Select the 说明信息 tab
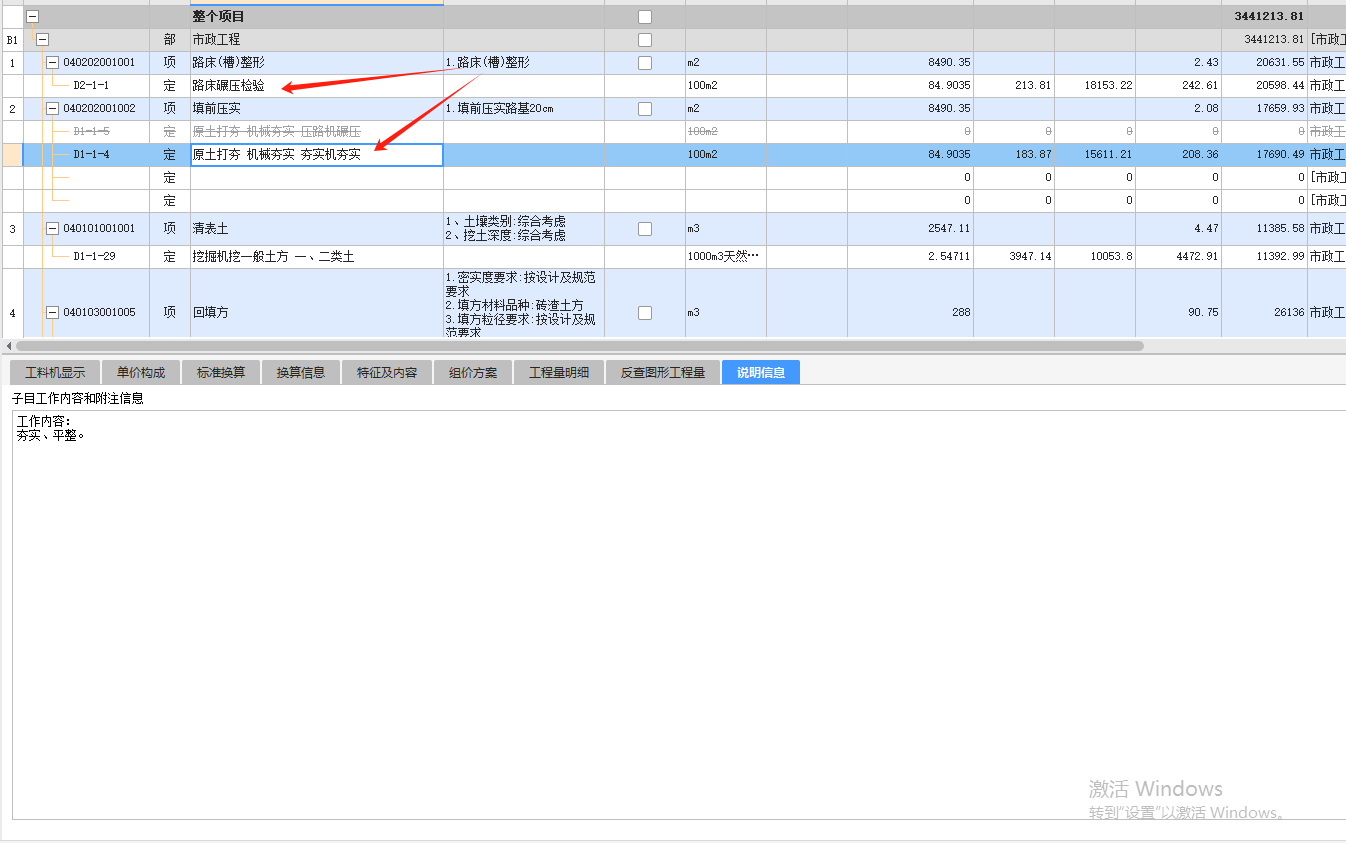Viewport: 1346px width, 843px height. (761, 373)
